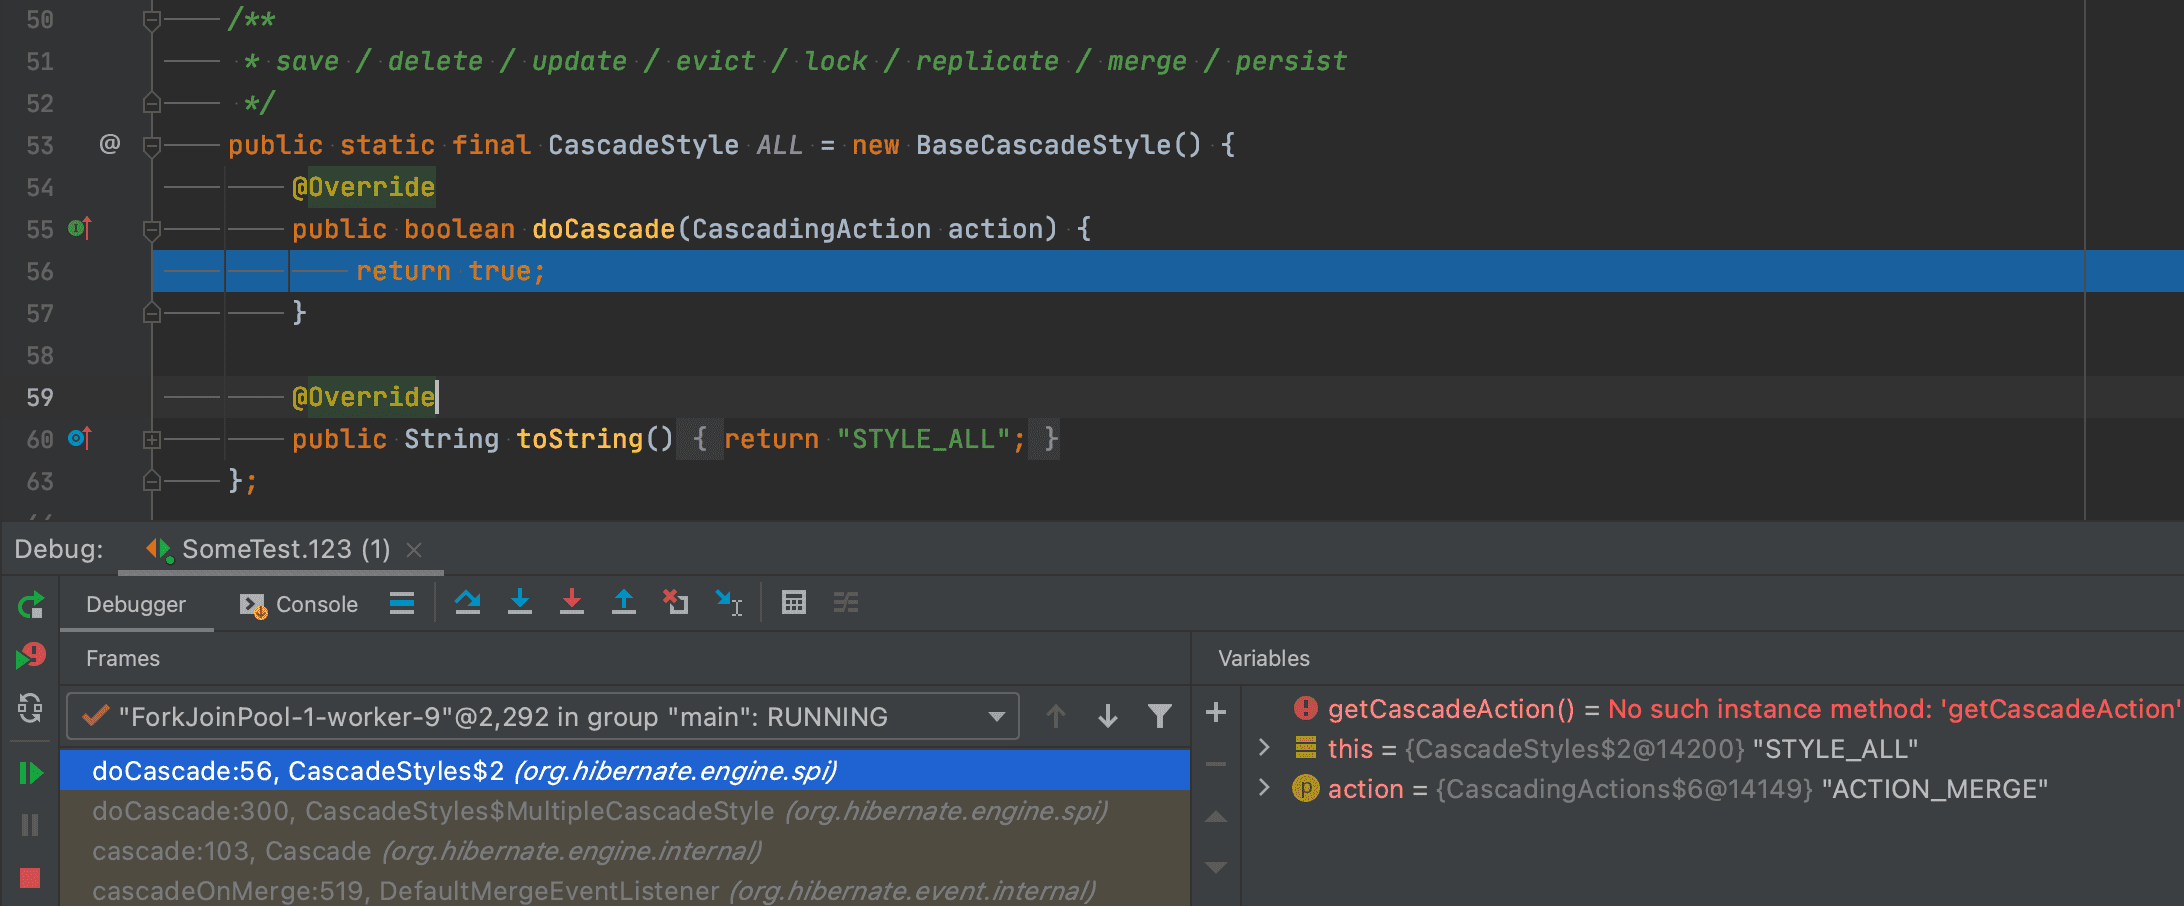
Task: Collapse the ALL declaration fold at line 53
Action: coord(152,146)
